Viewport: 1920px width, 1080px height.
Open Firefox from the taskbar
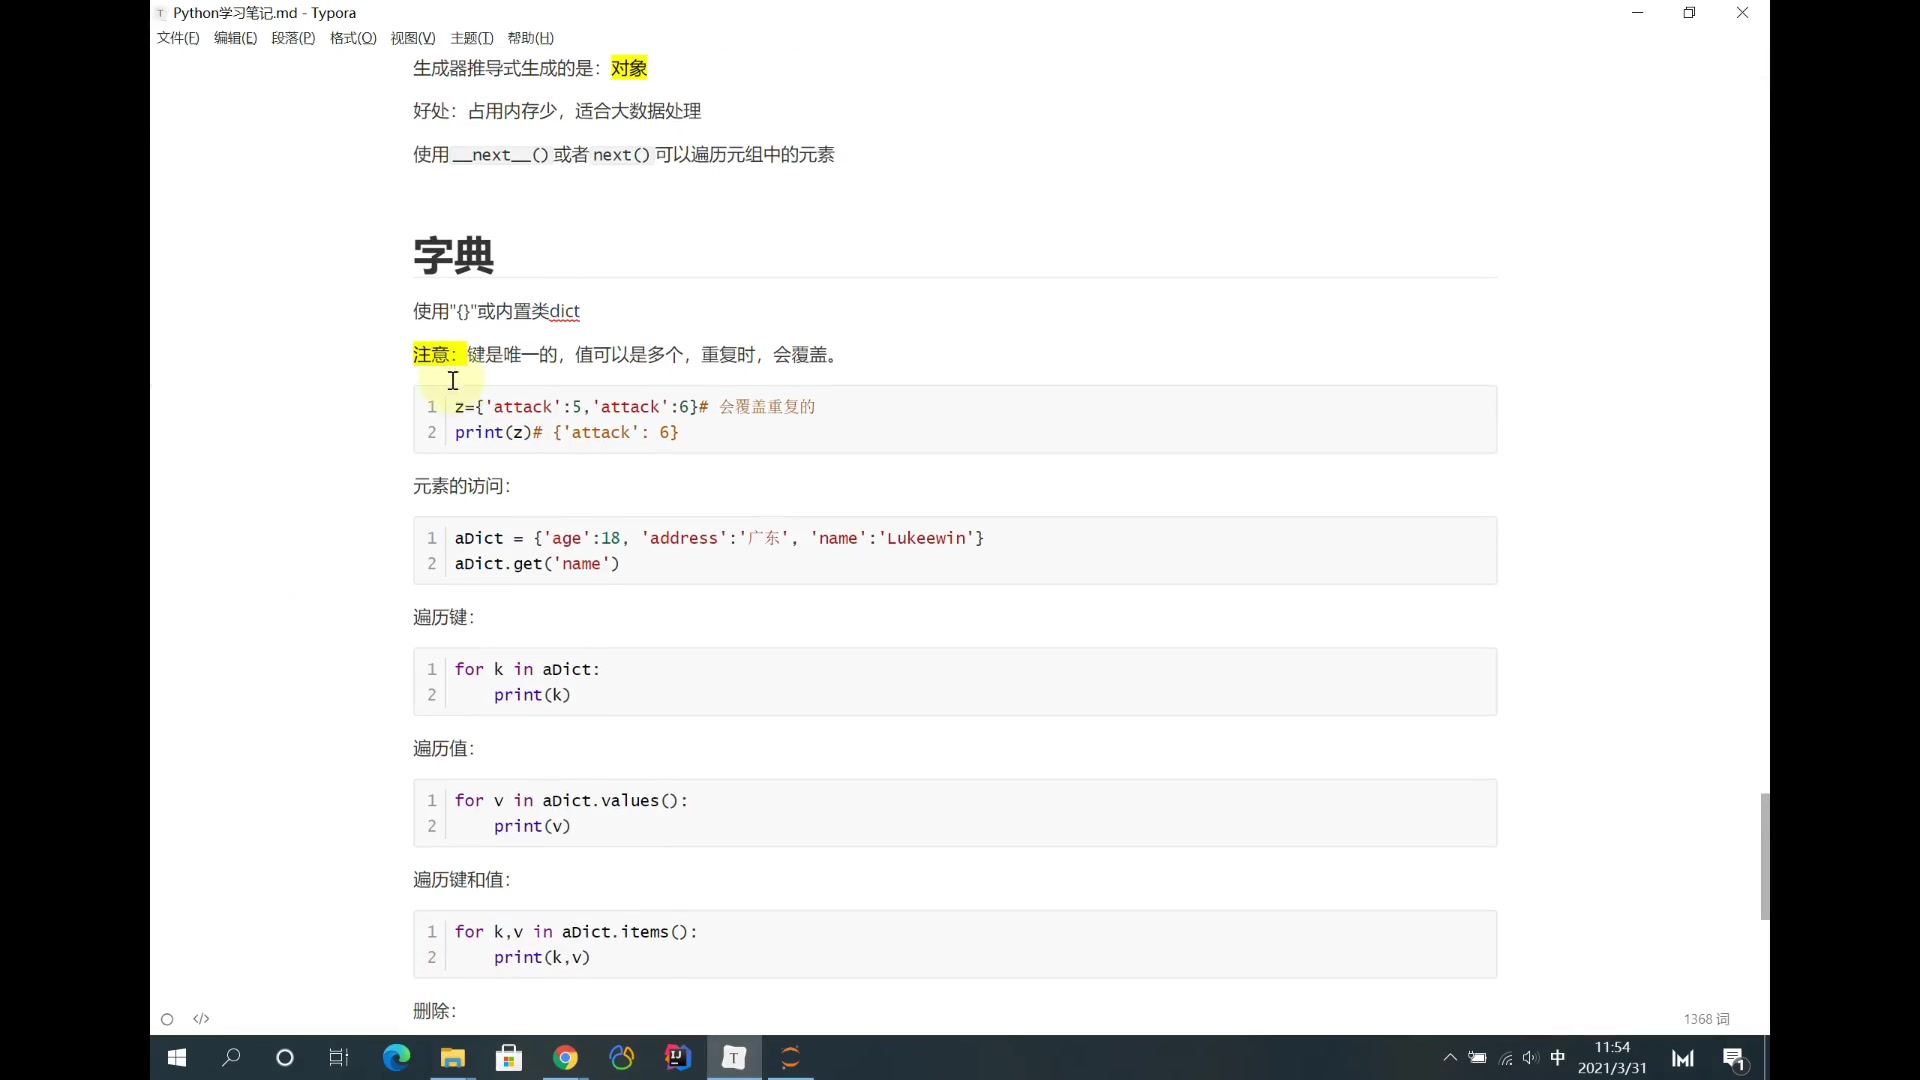pyautogui.click(x=622, y=1058)
